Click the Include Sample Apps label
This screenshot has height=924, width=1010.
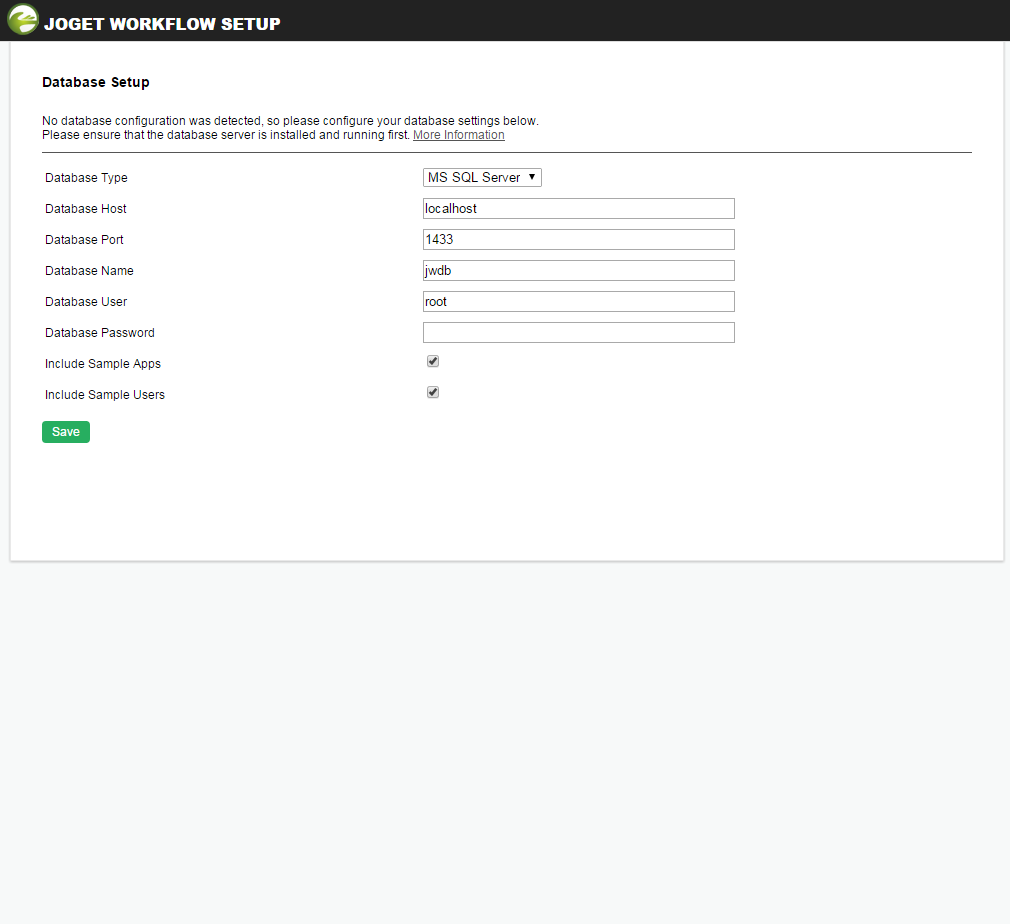(x=103, y=364)
